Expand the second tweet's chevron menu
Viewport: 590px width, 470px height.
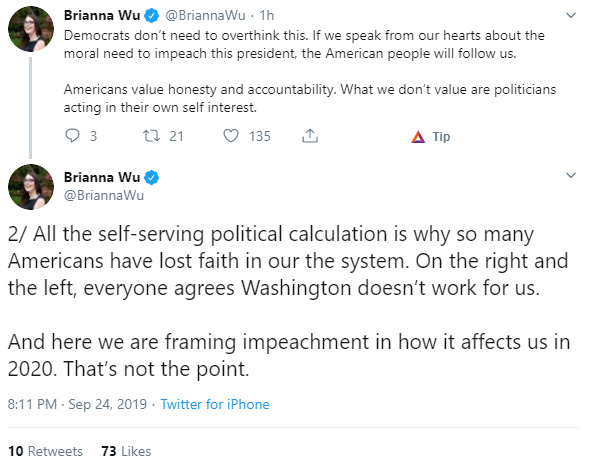click(571, 175)
